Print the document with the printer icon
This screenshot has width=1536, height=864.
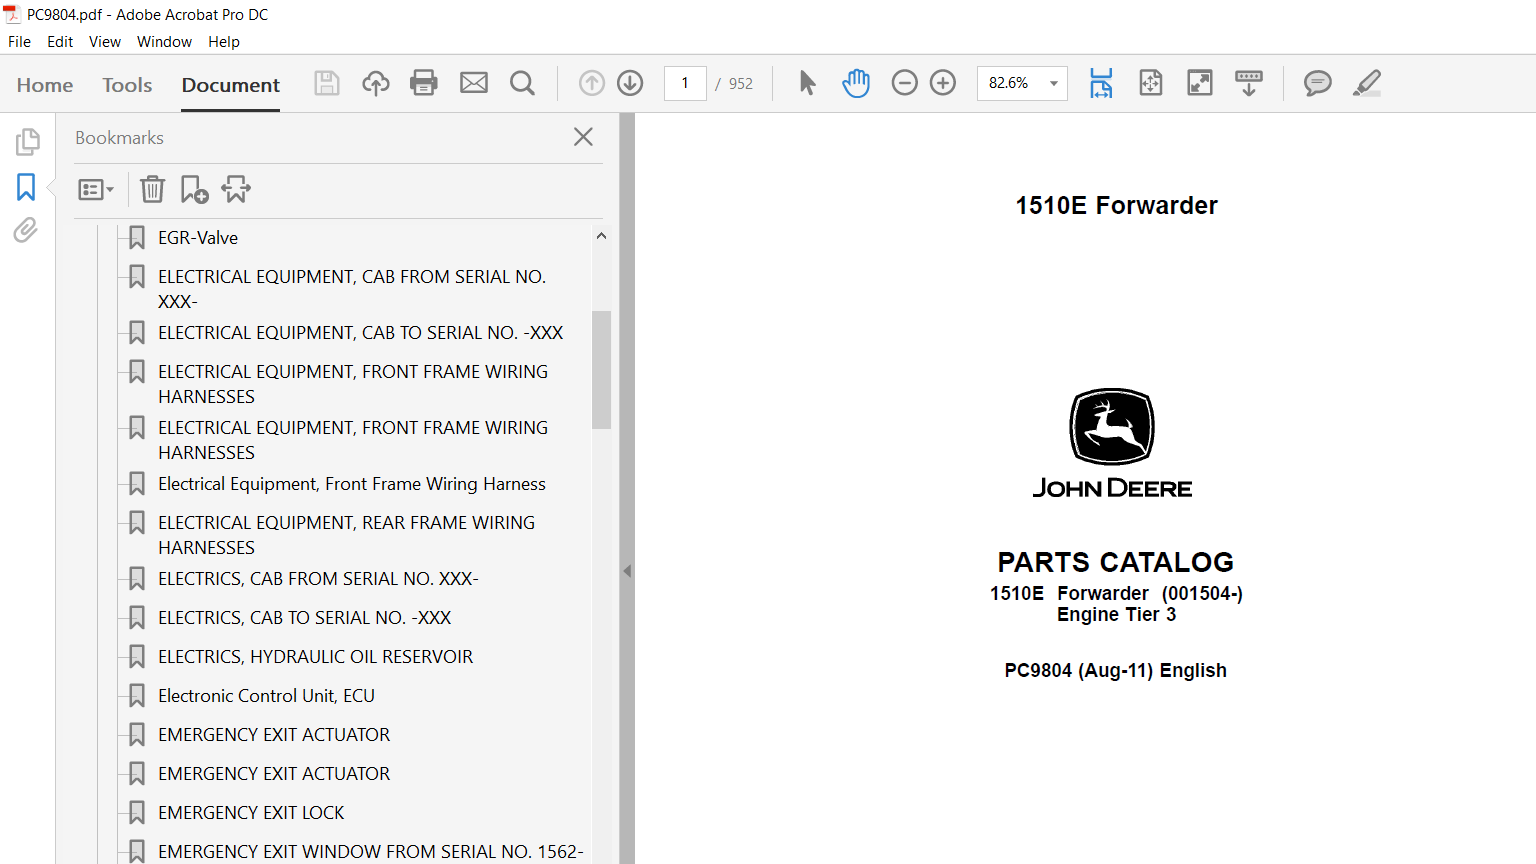tap(424, 83)
